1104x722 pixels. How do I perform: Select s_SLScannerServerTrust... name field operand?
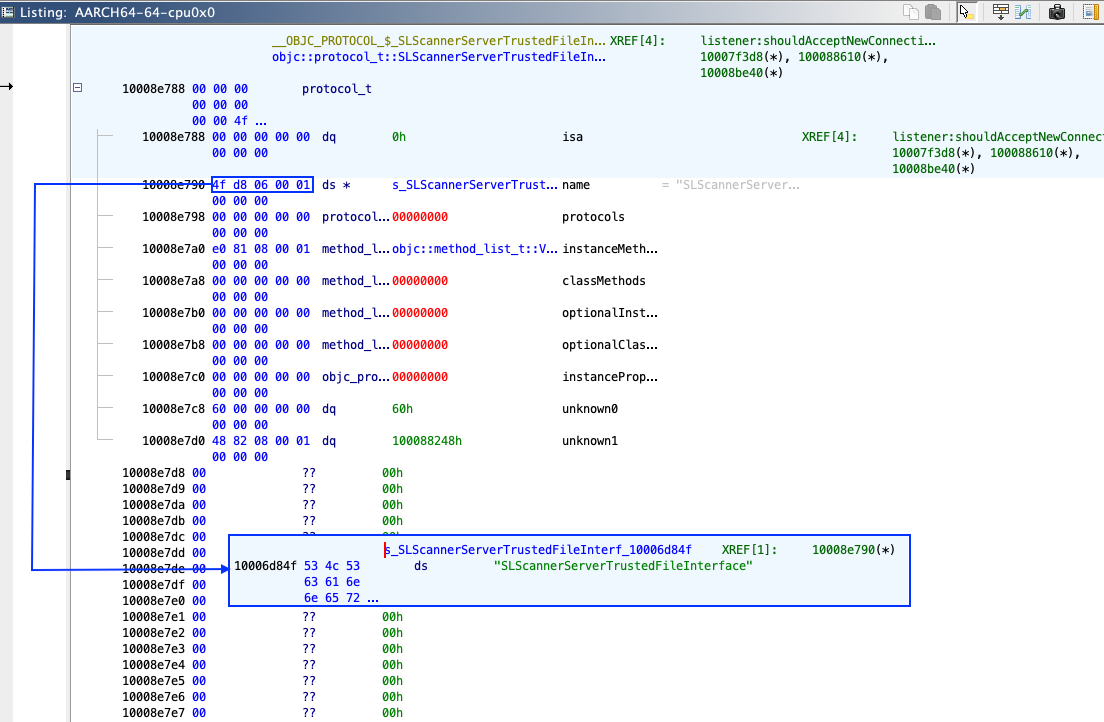[475, 185]
